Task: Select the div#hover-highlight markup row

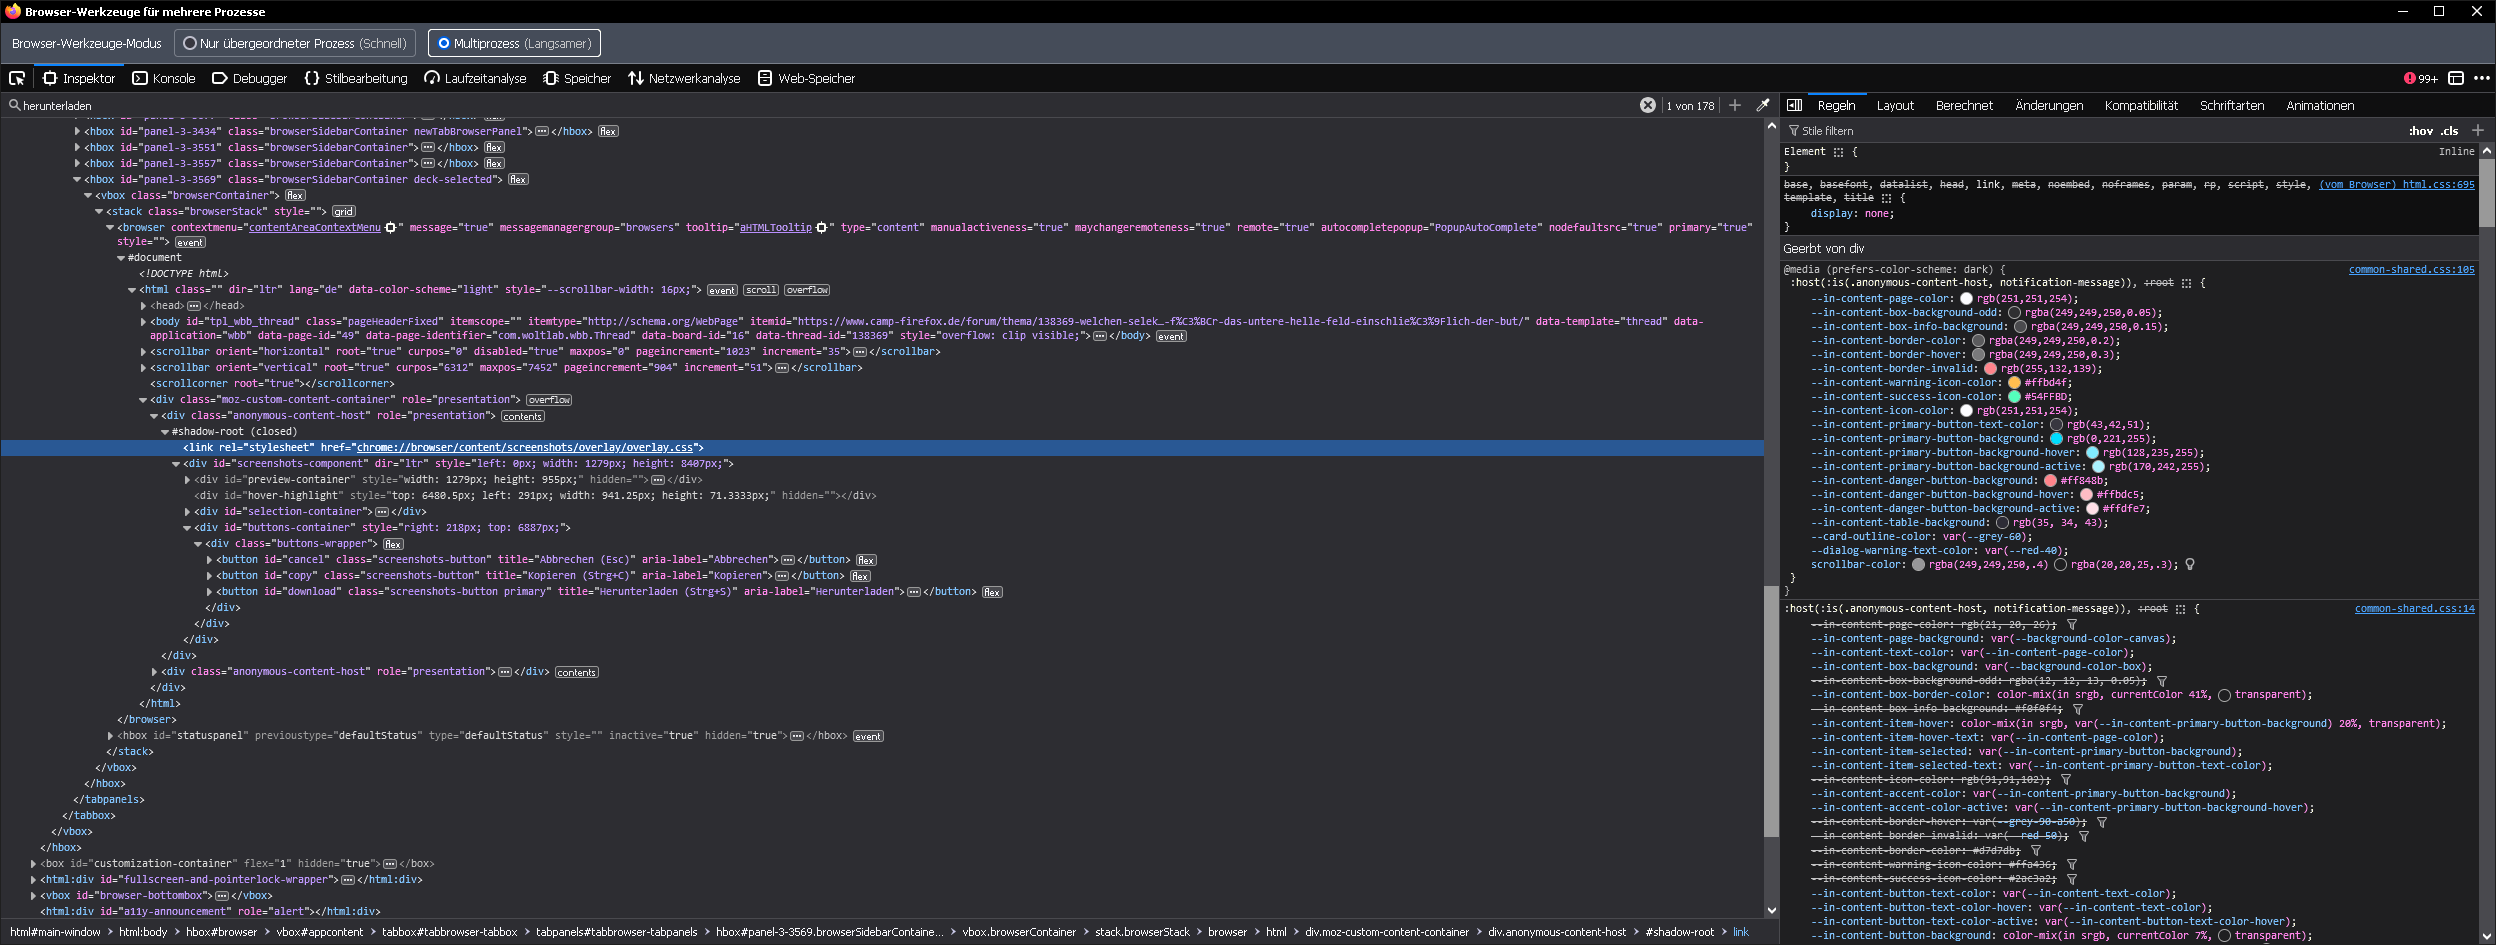Action: pos(880,496)
